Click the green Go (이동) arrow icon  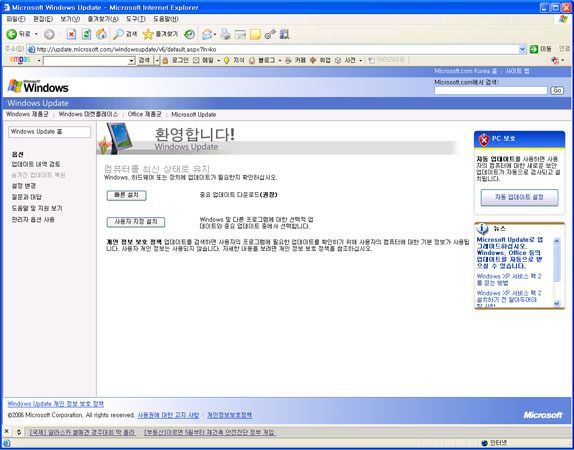(534, 49)
